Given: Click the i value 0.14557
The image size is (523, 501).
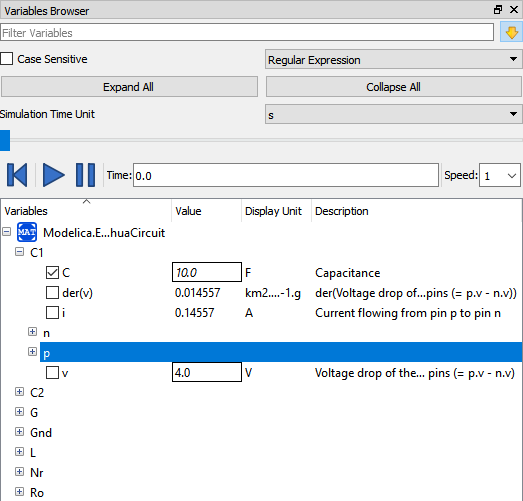Looking at the screenshot, I should [194, 313].
